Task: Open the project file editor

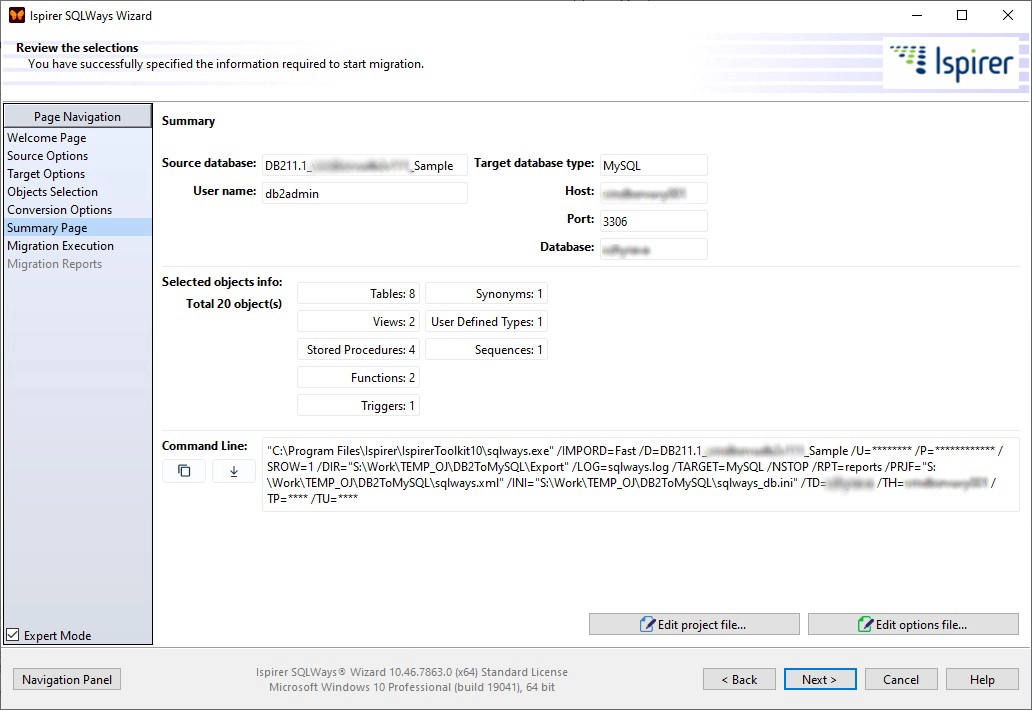Action: click(694, 624)
